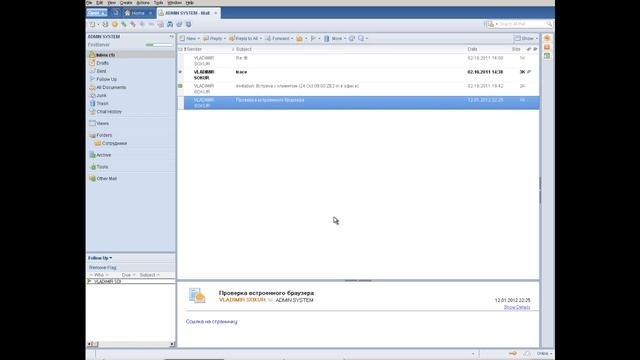Switch to the Home tab
Screen dimensions: 640x360
pos(138,13)
